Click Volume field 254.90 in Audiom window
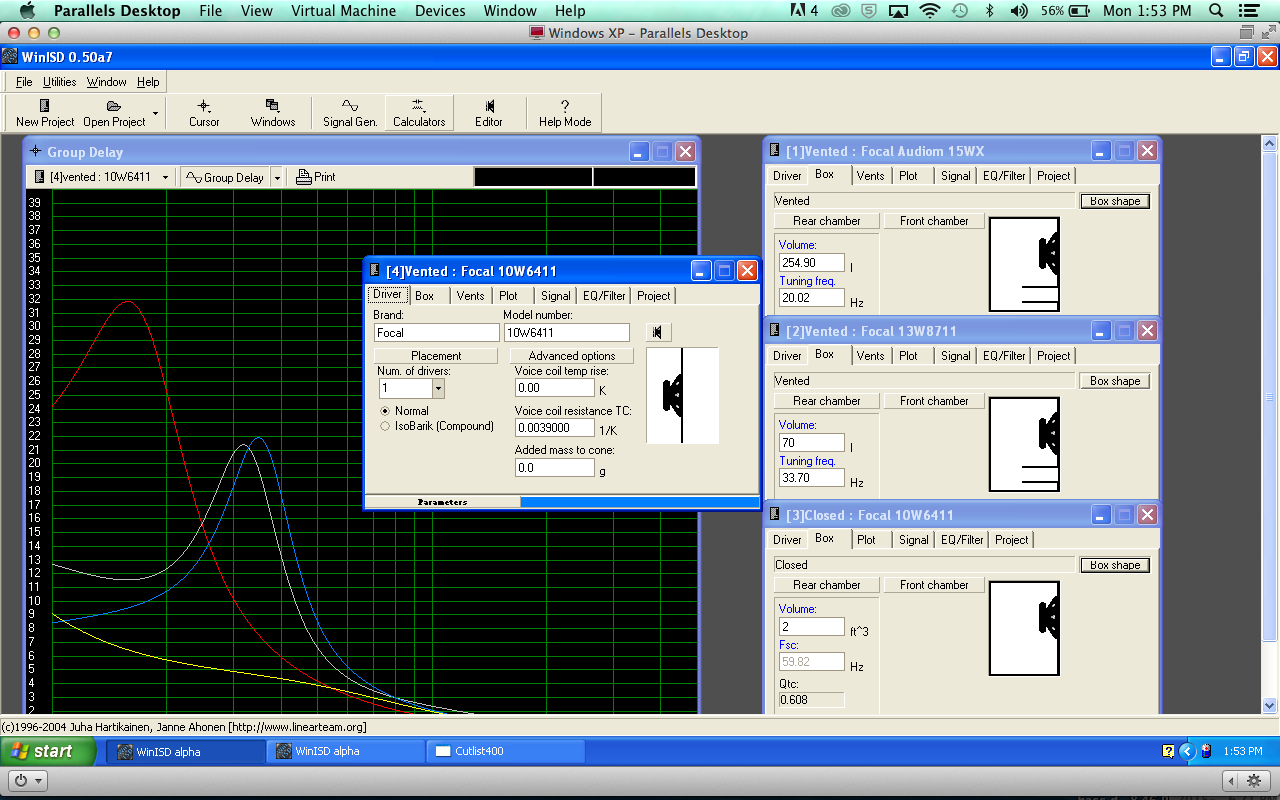Screen dimensions: 1280x800 point(812,262)
